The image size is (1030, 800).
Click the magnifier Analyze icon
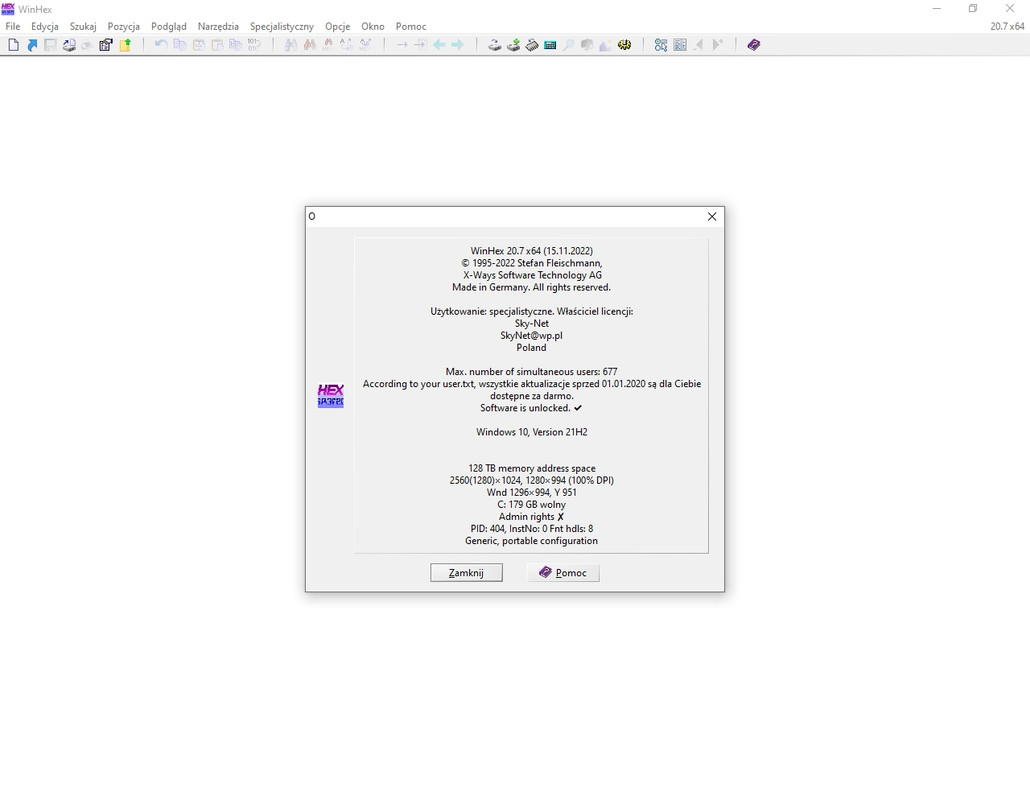[568, 45]
